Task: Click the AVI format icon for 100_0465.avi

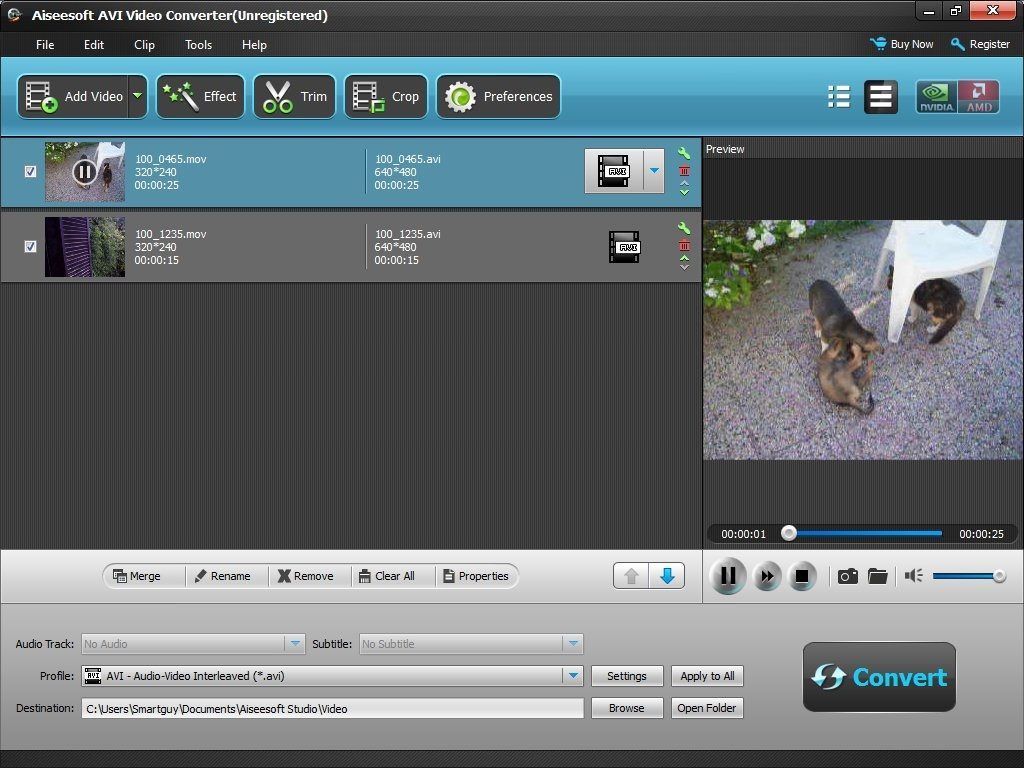Action: (614, 171)
